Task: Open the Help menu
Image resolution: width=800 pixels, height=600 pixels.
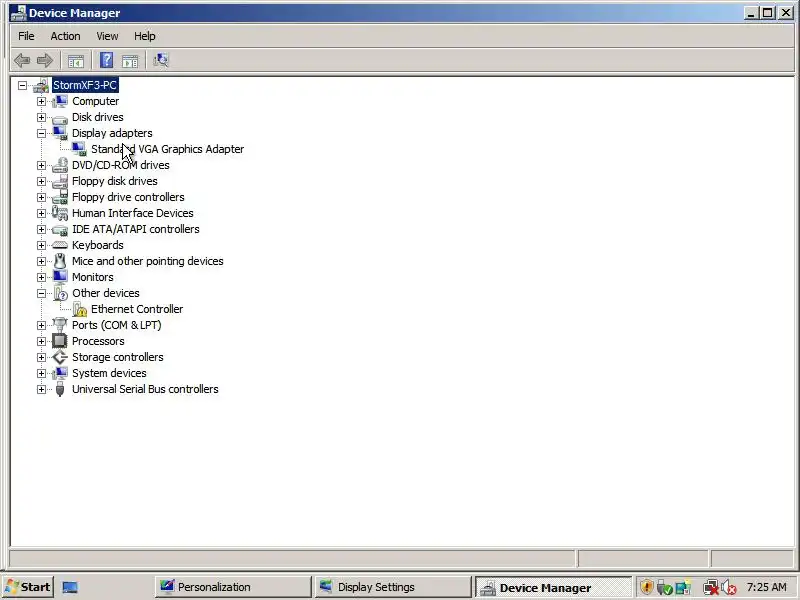Action: point(144,36)
